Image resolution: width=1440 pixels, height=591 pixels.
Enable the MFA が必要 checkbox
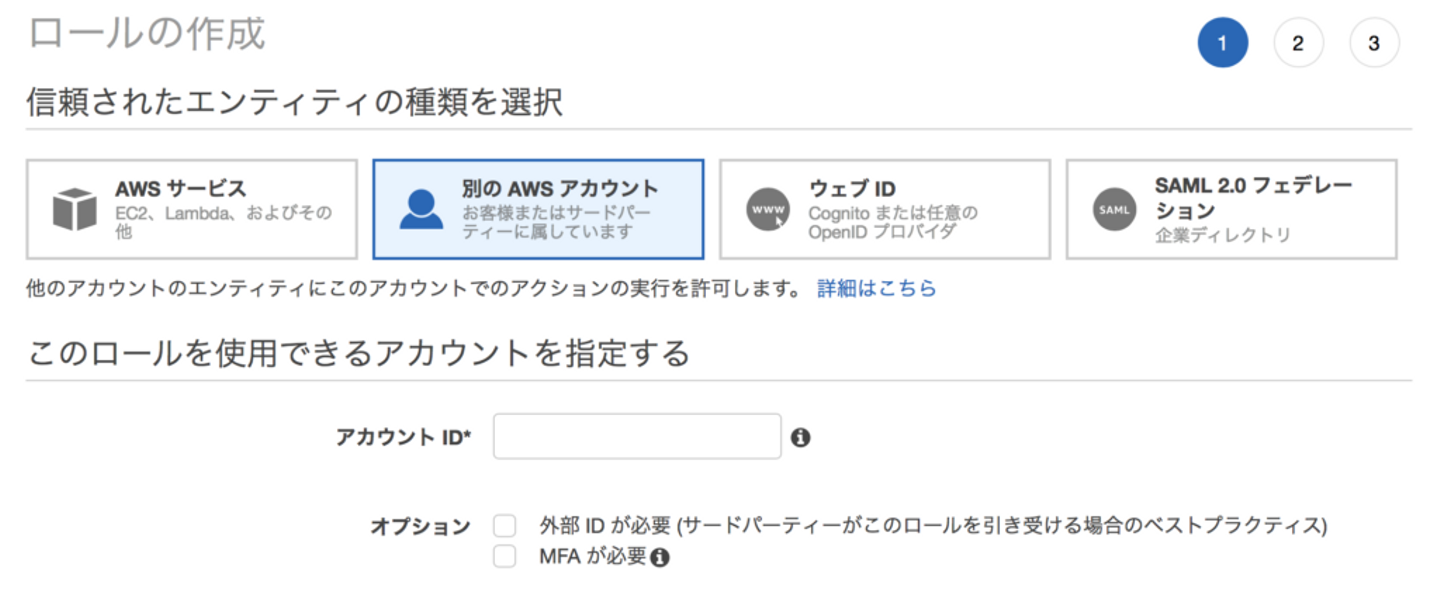(x=505, y=557)
